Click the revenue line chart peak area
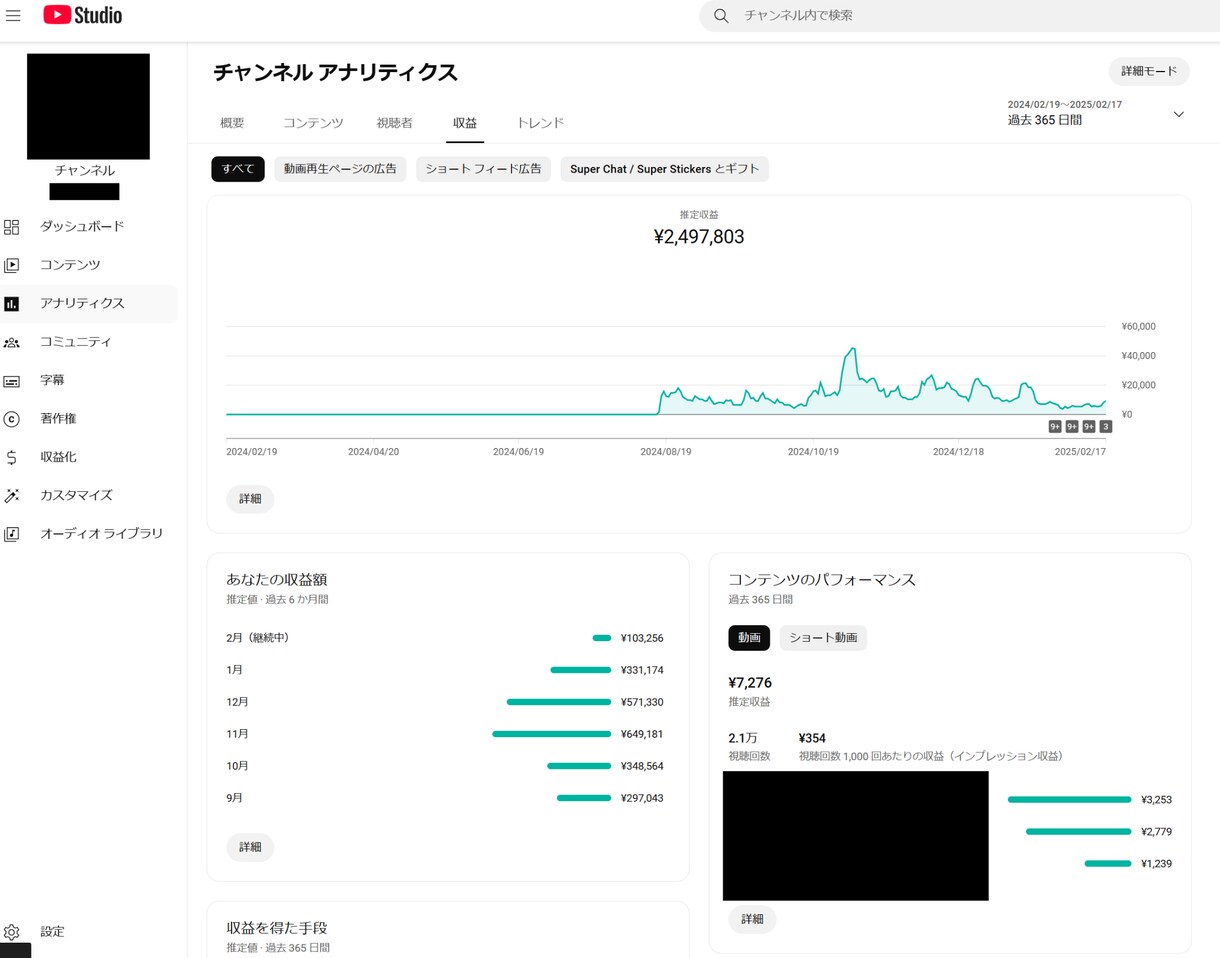 coord(851,350)
